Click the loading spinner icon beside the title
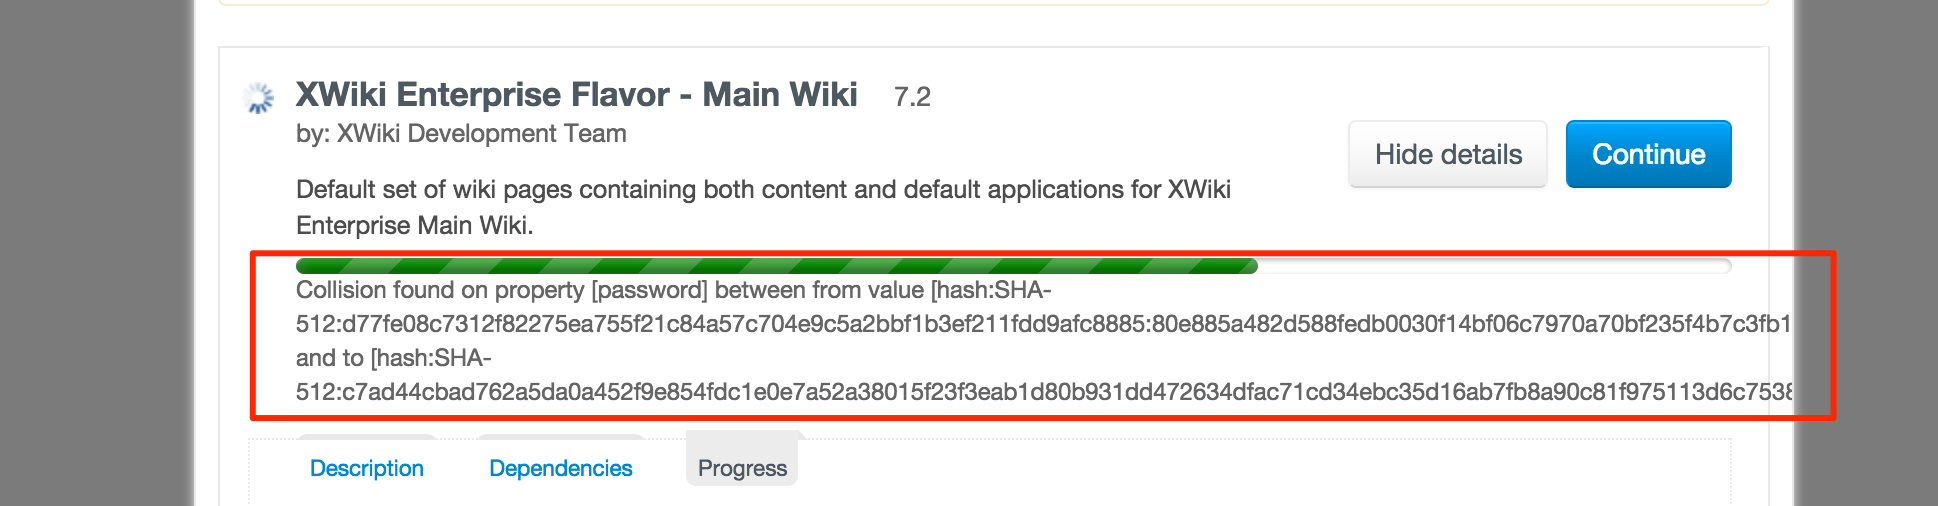The image size is (1938, 506). (x=259, y=98)
